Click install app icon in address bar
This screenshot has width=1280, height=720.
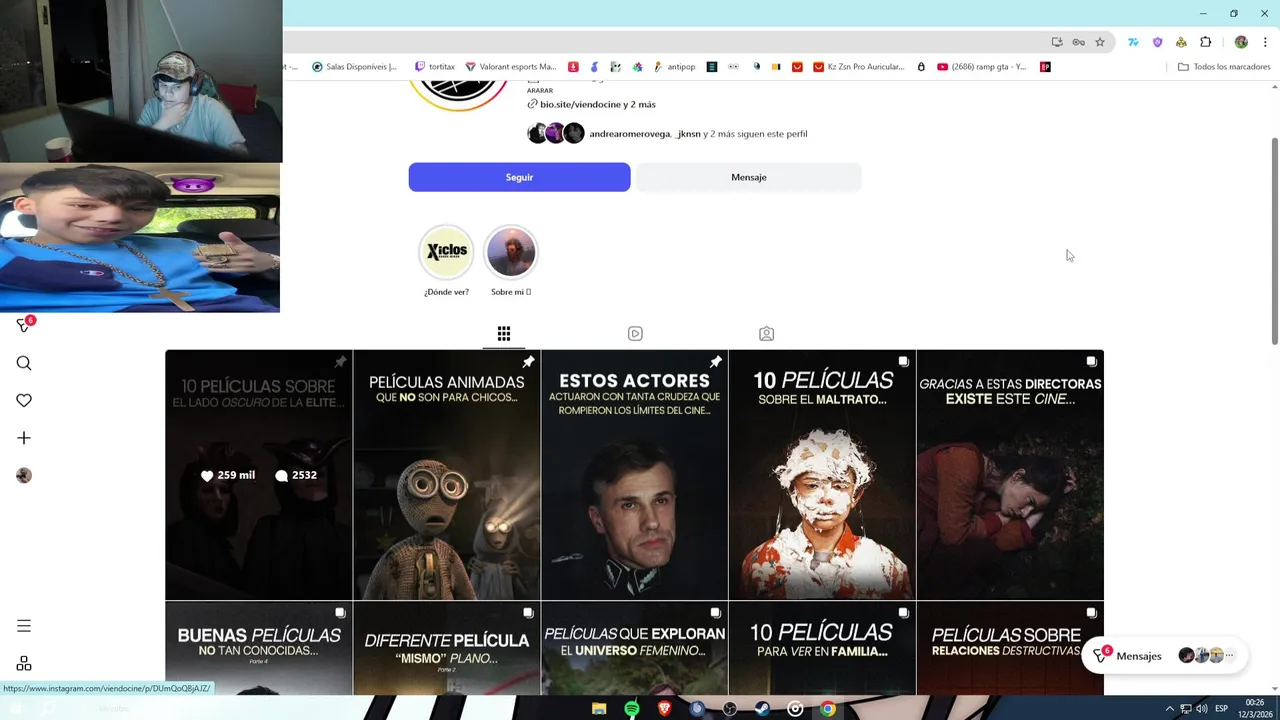tap(1057, 42)
